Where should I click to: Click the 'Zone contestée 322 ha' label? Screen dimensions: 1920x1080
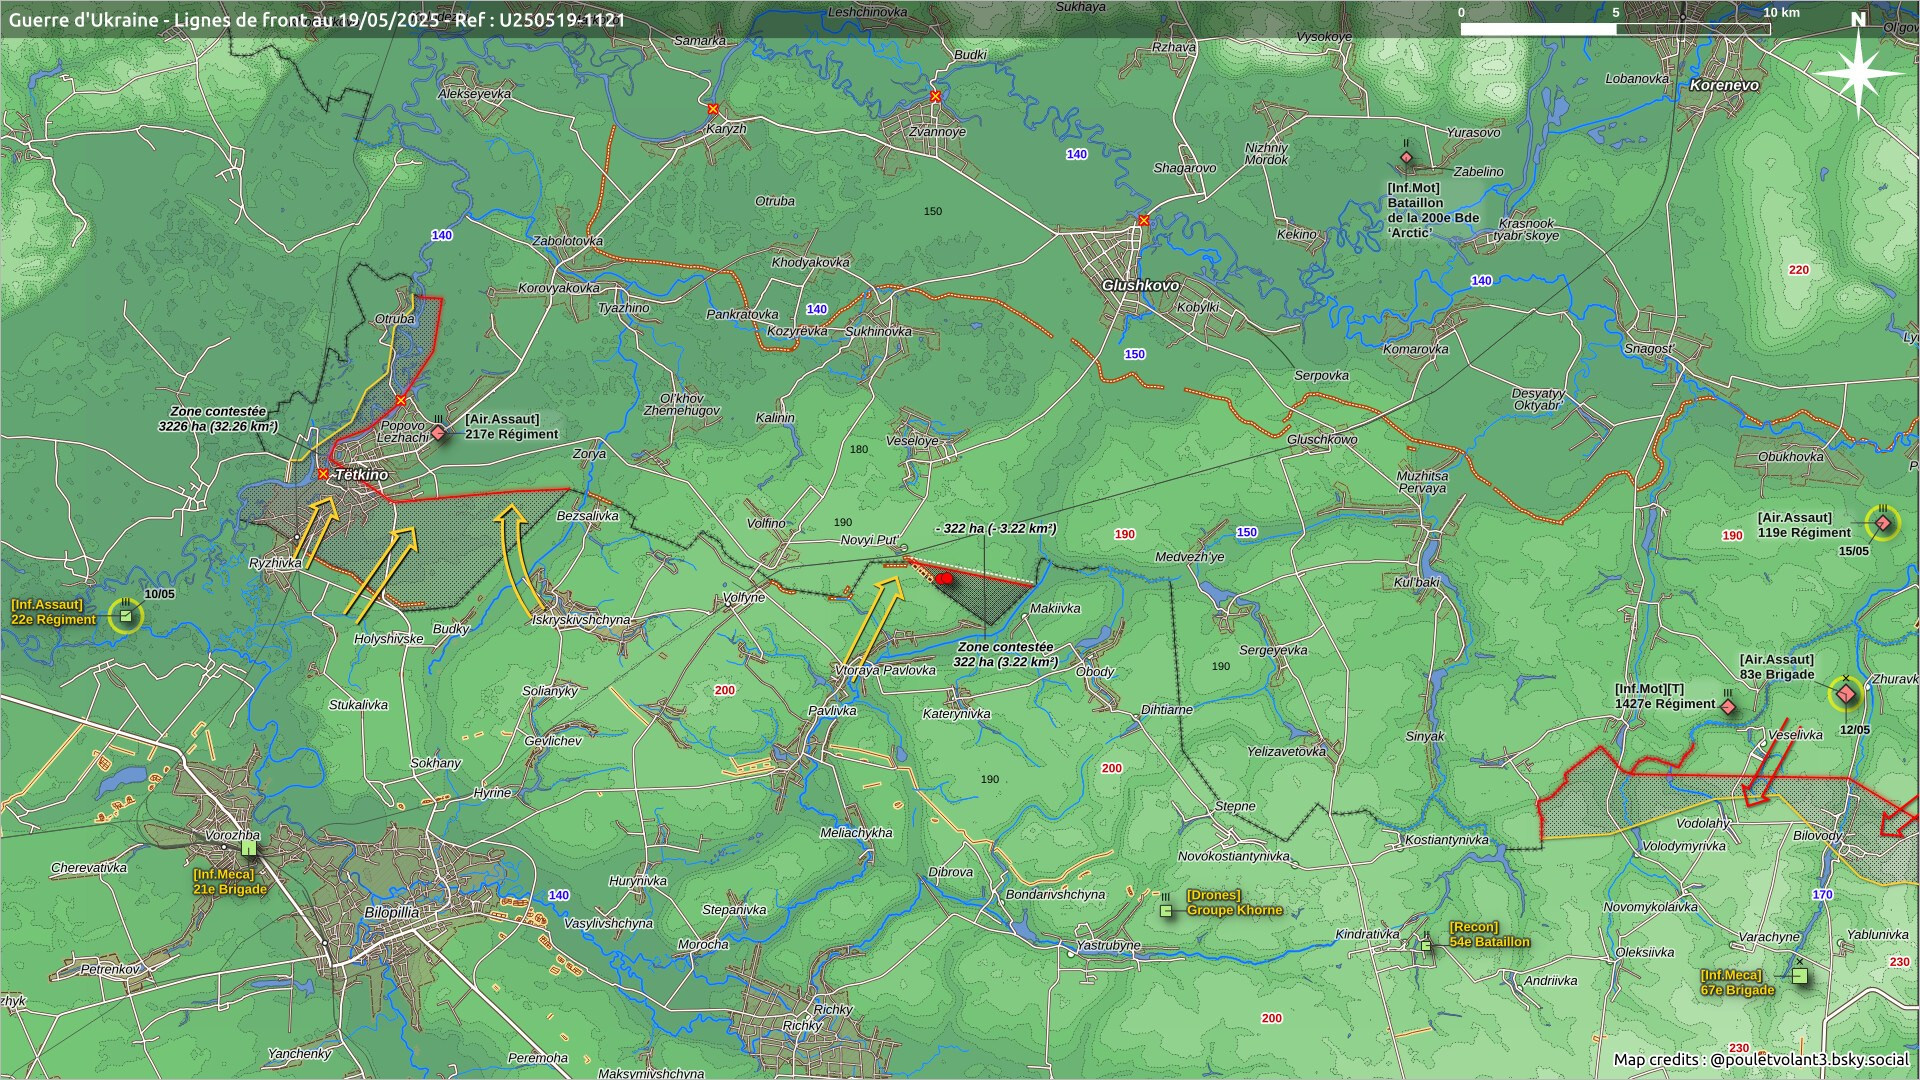tap(1005, 654)
